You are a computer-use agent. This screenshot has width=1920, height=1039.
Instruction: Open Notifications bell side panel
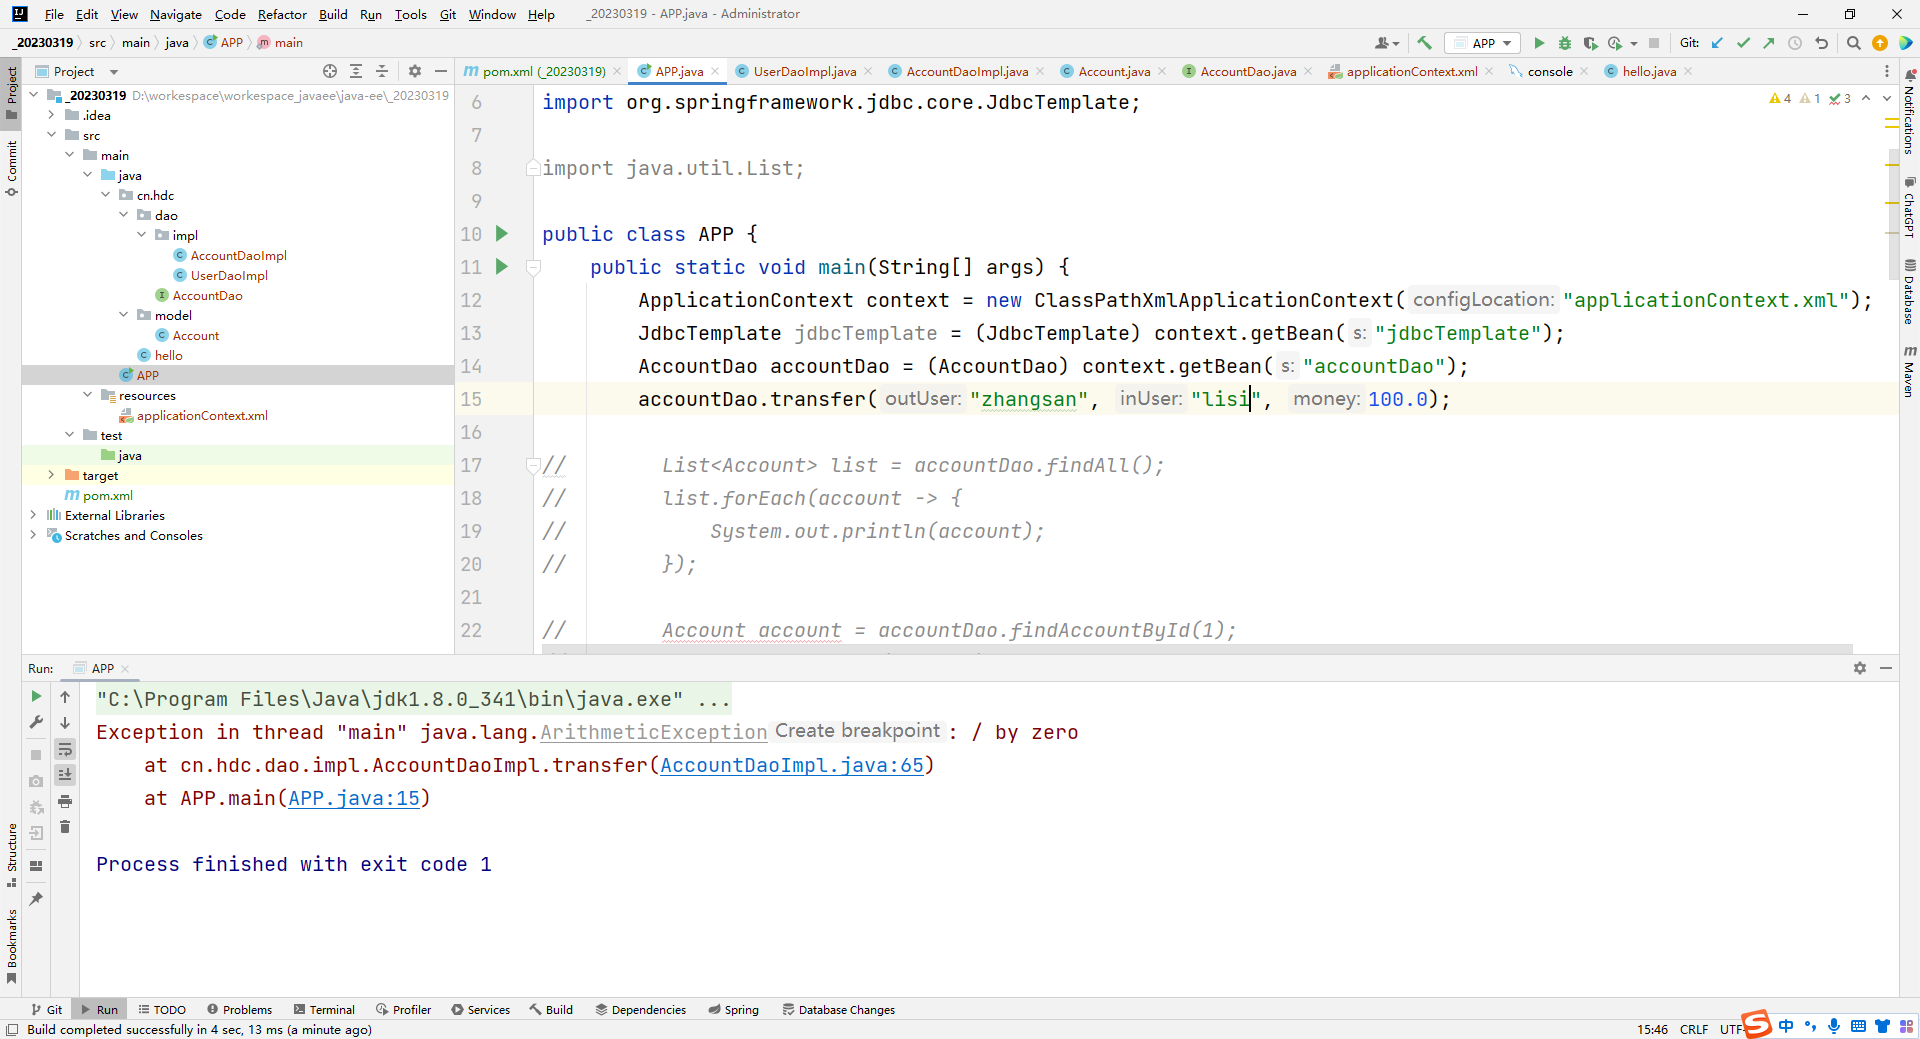[x=1909, y=110]
